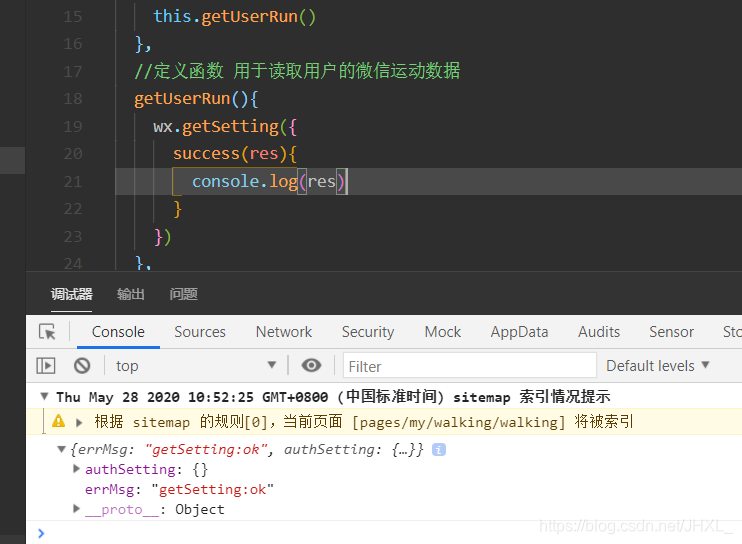Open the Network tab
Image resolution: width=742 pixels, height=544 pixels.
click(x=284, y=332)
